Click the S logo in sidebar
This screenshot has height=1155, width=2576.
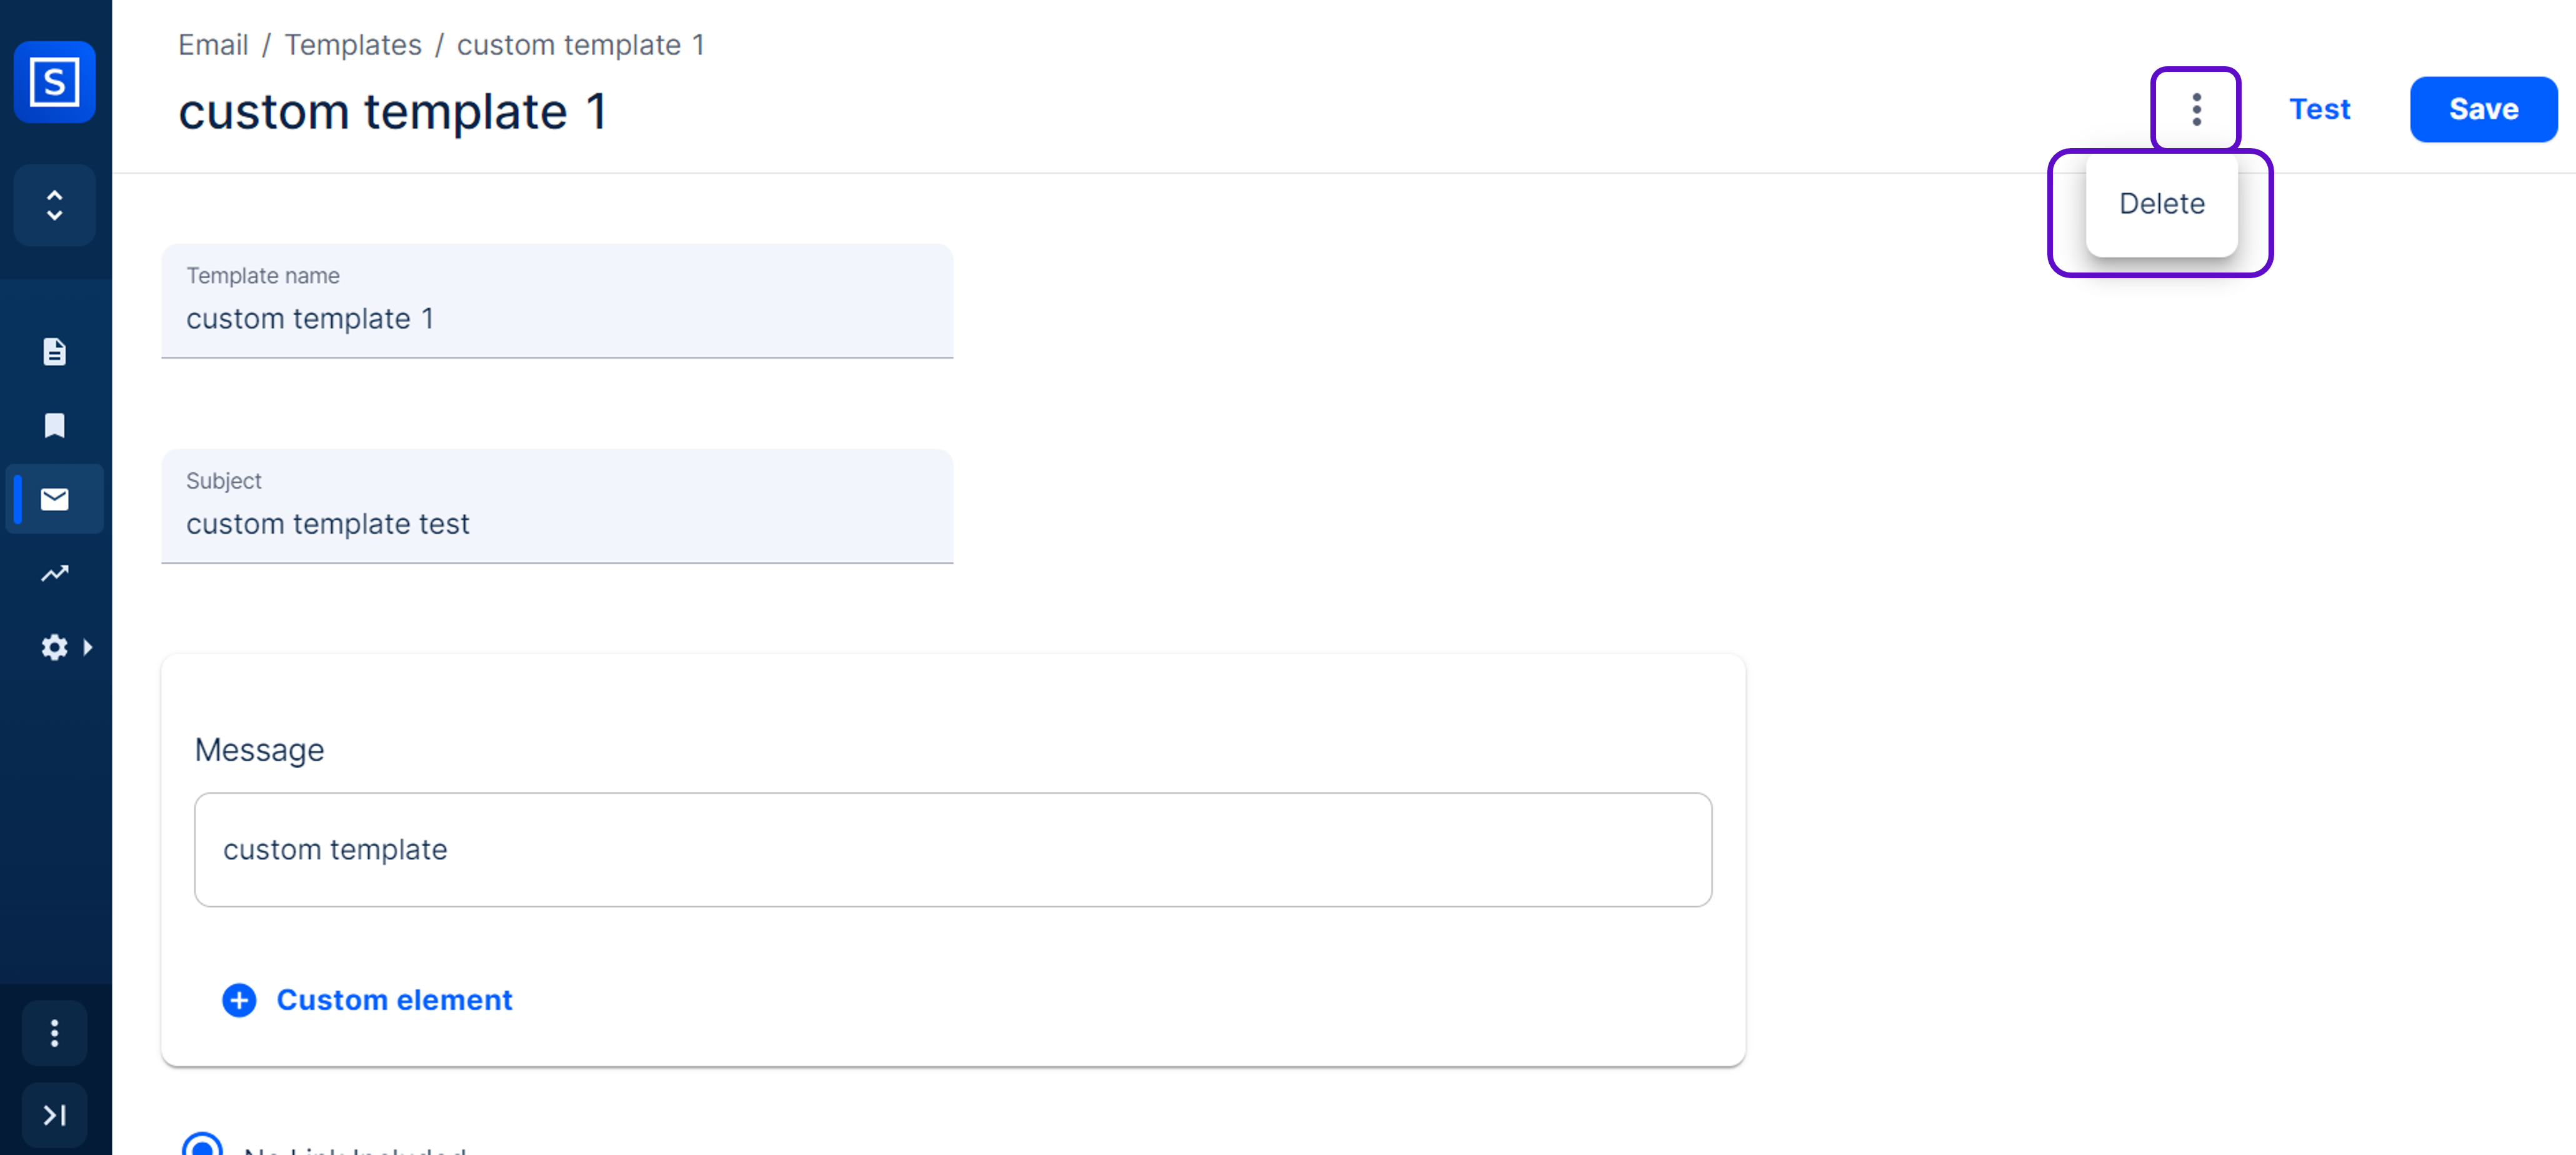click(x=54, y=82)
